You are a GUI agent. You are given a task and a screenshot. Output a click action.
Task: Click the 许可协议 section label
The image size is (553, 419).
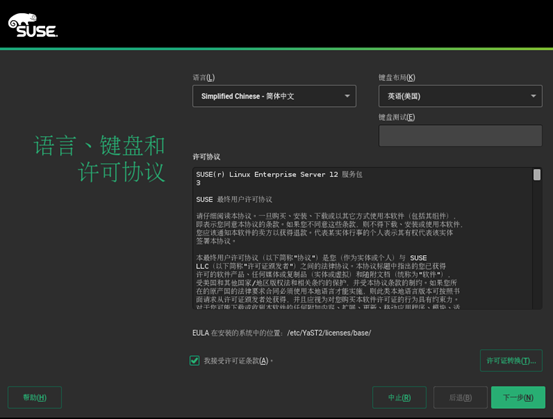(206, 157)
